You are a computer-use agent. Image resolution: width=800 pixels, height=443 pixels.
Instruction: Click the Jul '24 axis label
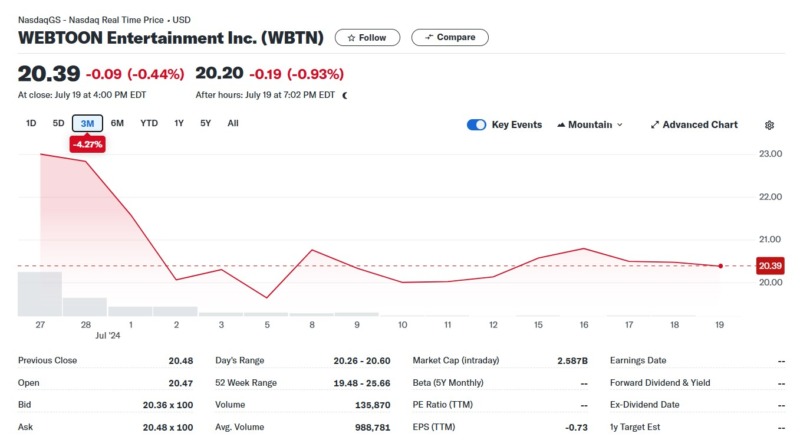coord(108,335)
